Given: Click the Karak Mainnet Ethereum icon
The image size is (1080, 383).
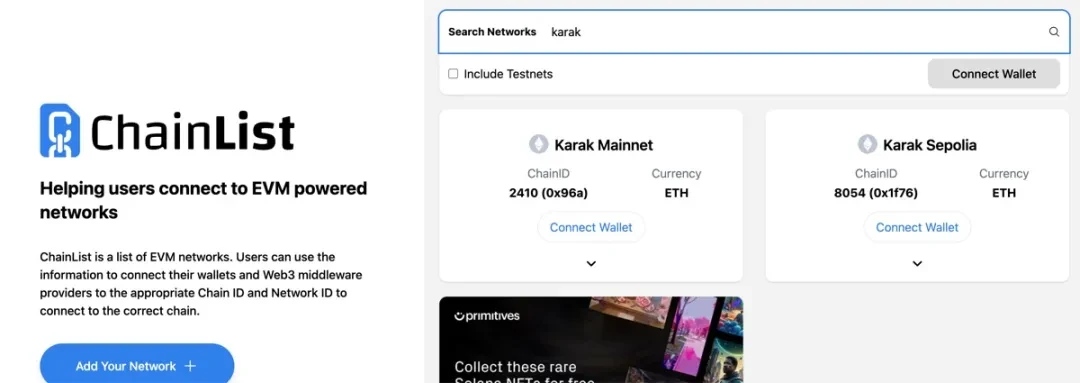Looking at the screenshot, I should click(539, 145).
